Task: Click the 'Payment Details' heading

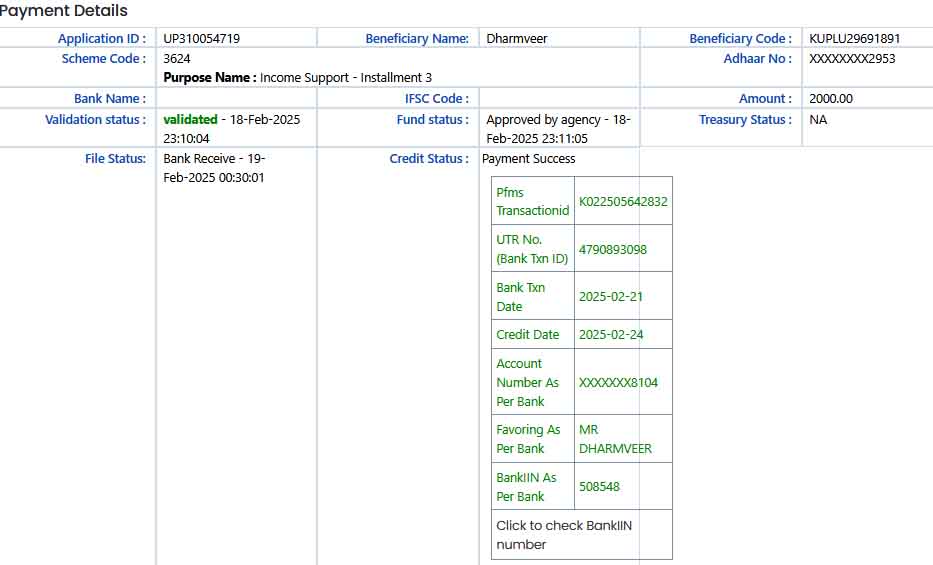Action: [x=64, y=11]
